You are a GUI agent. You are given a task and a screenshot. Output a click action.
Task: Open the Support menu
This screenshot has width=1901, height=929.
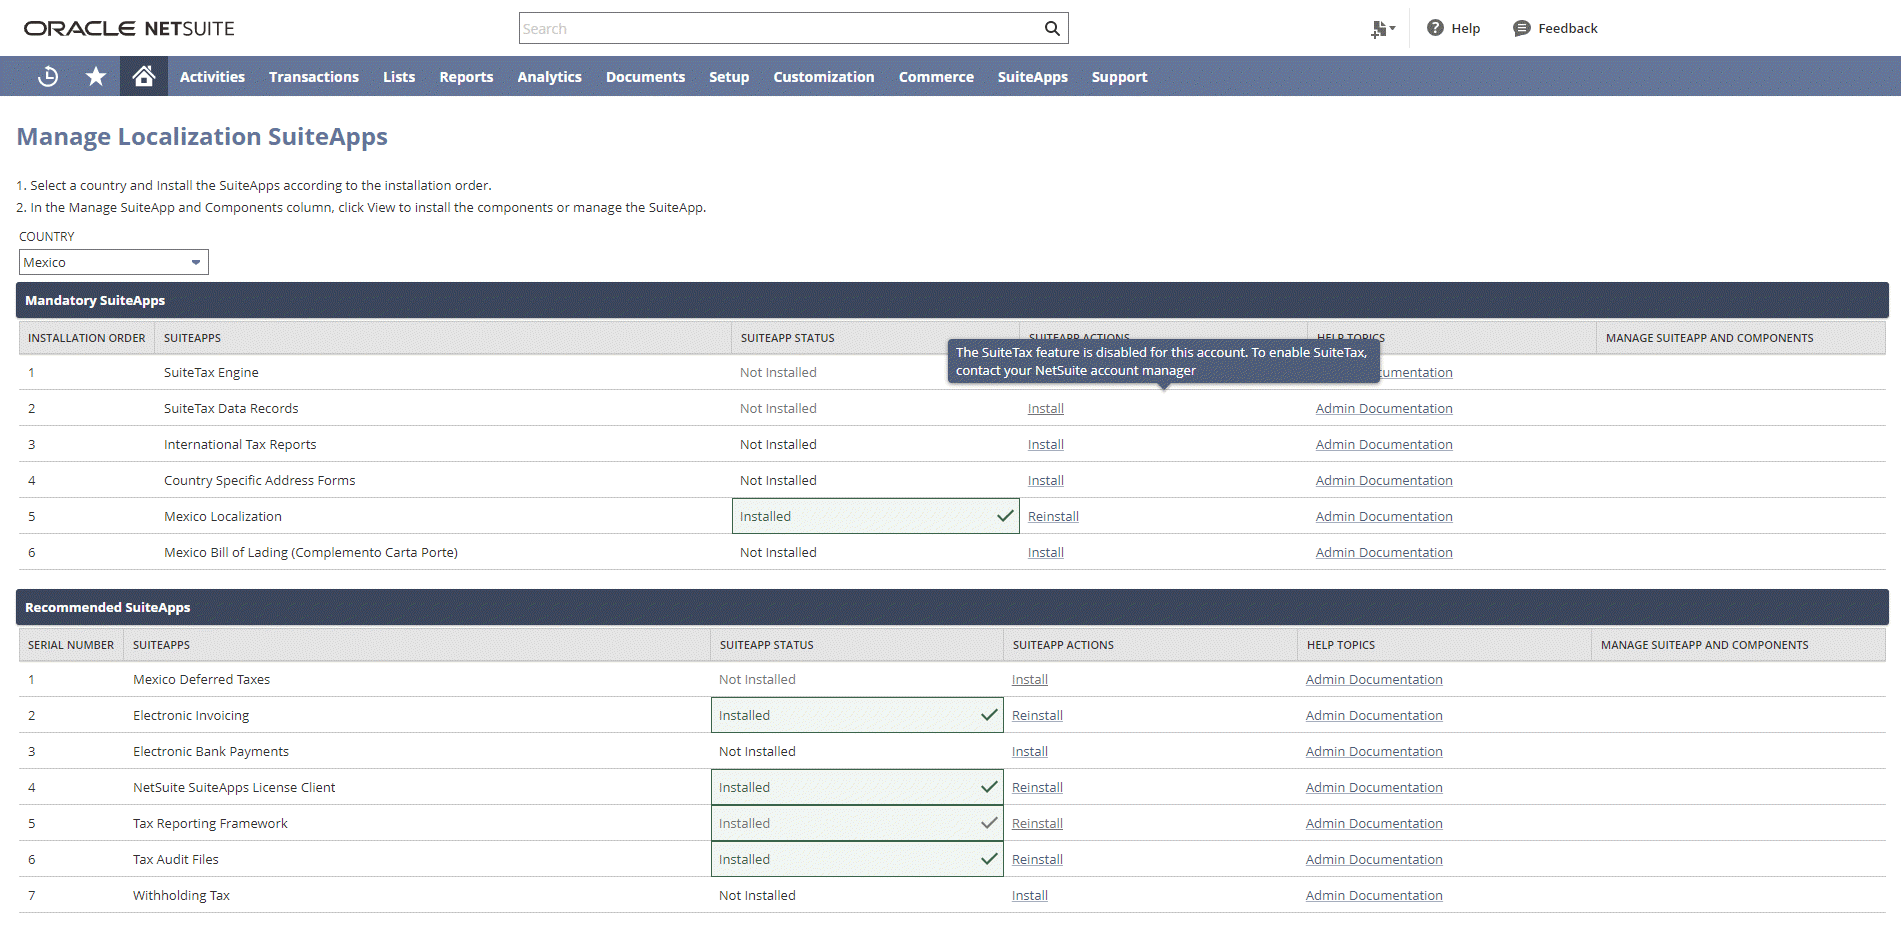(x=1119, y=77)
